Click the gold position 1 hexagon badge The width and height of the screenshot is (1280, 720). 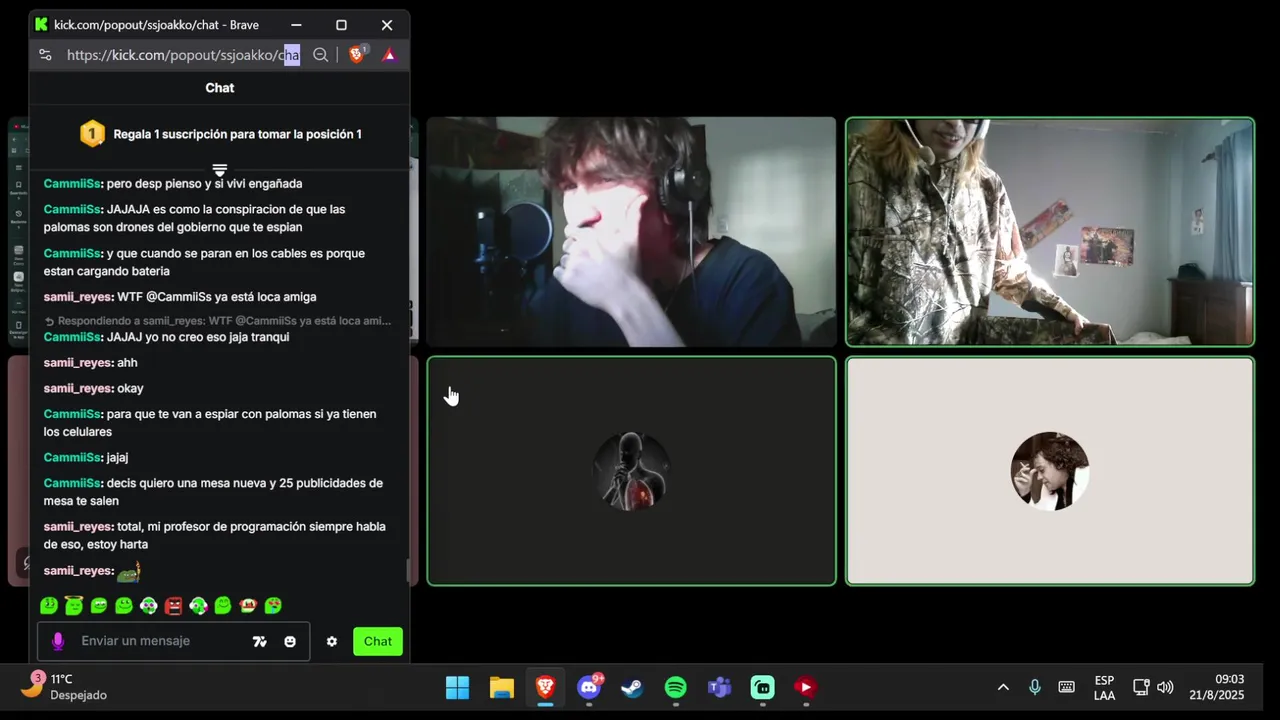(92, 134)
